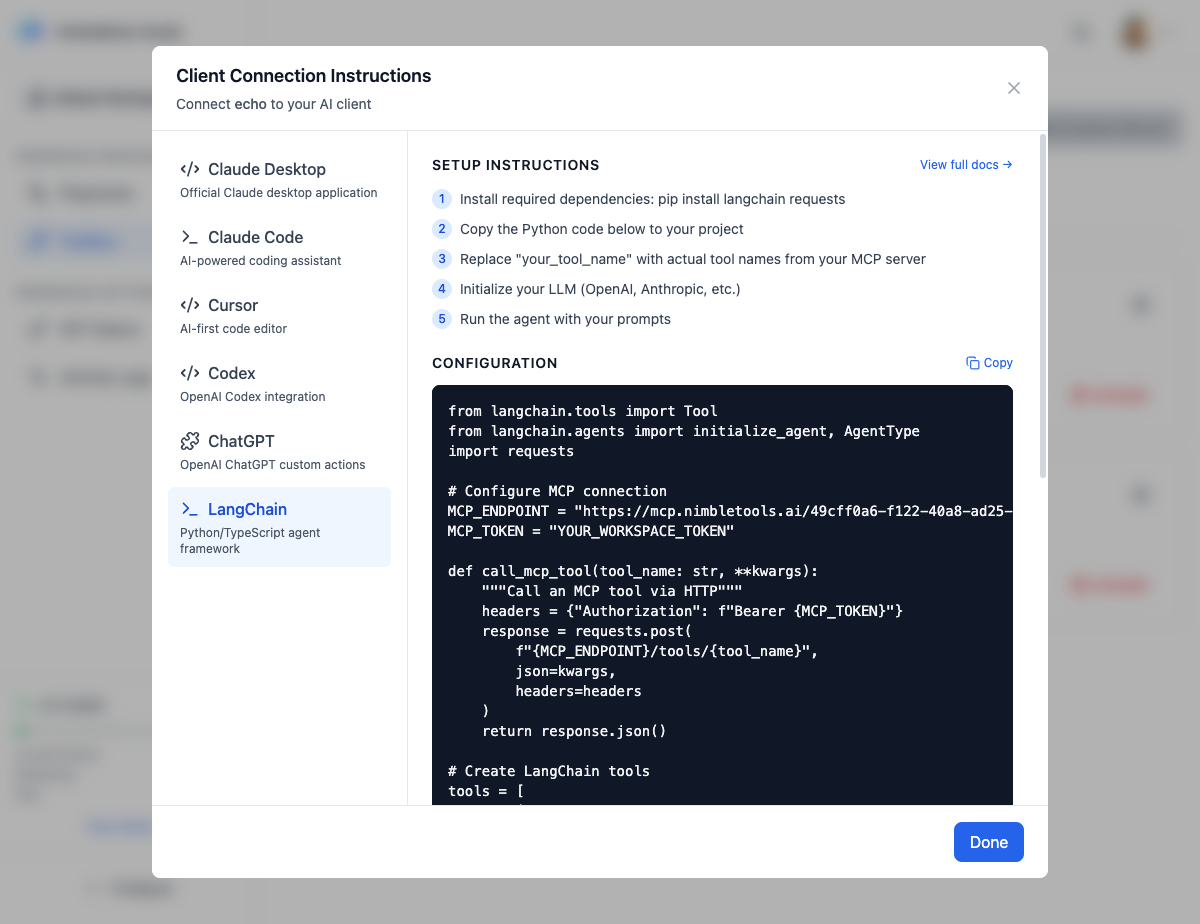
Task: Open the Codex integration instructions
Action: 279,383
